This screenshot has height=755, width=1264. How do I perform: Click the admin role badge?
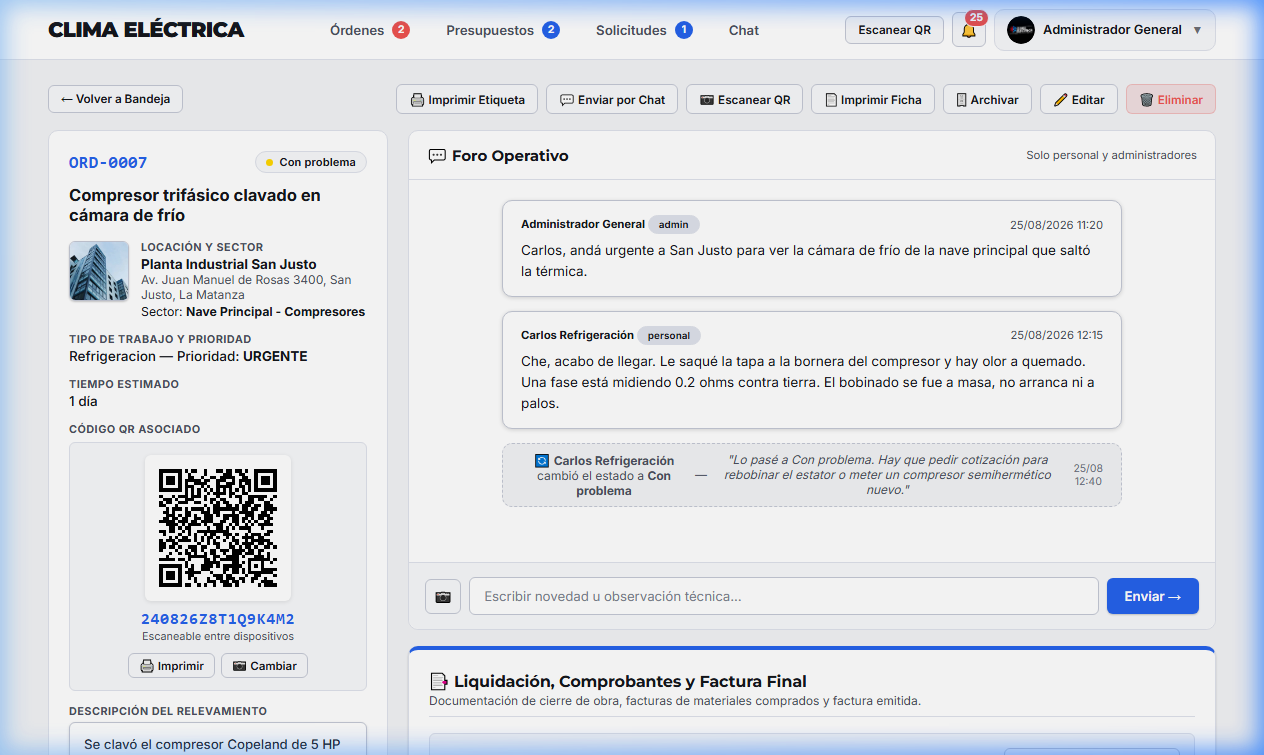click(x=674, y=225)
